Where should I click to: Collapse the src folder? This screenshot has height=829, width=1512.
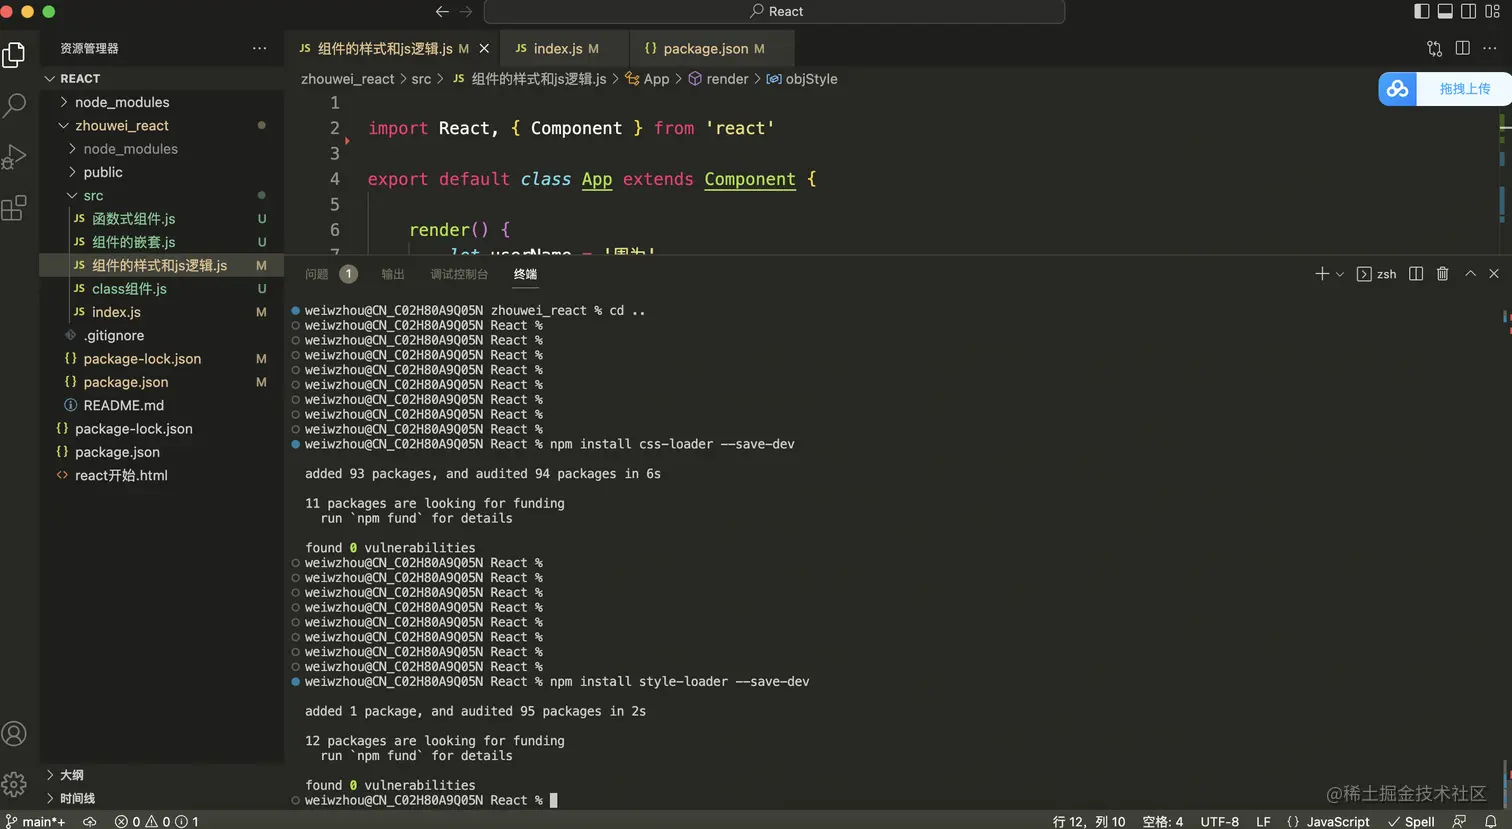click(72, 195)
